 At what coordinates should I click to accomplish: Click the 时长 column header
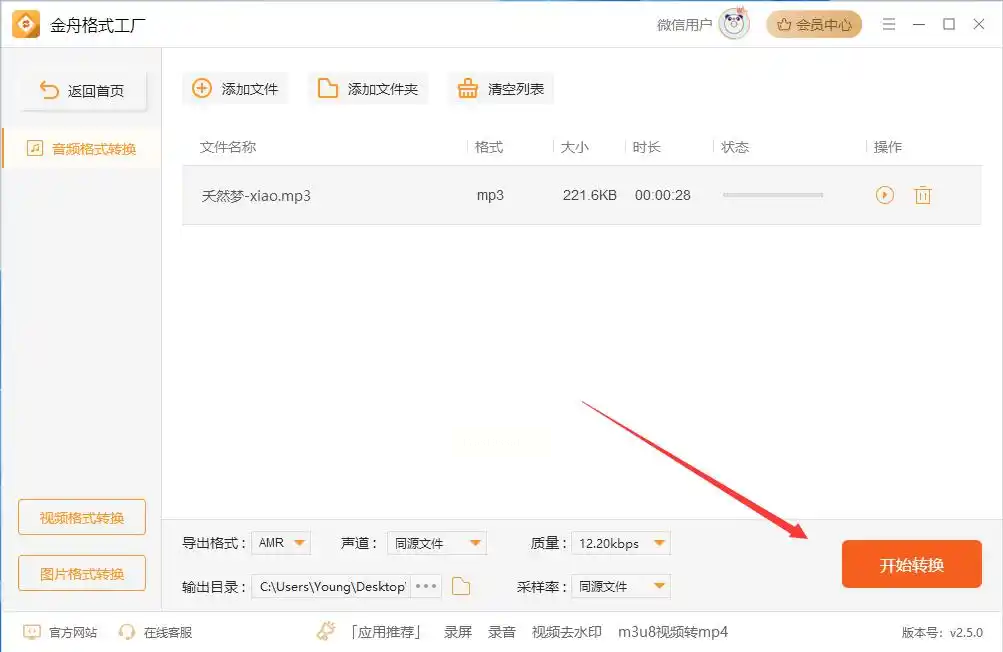point(647,147)
